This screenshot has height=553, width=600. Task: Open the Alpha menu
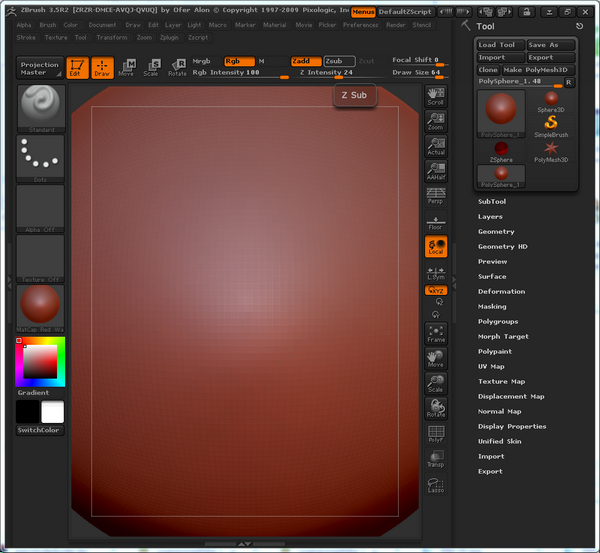click(24, 25)
